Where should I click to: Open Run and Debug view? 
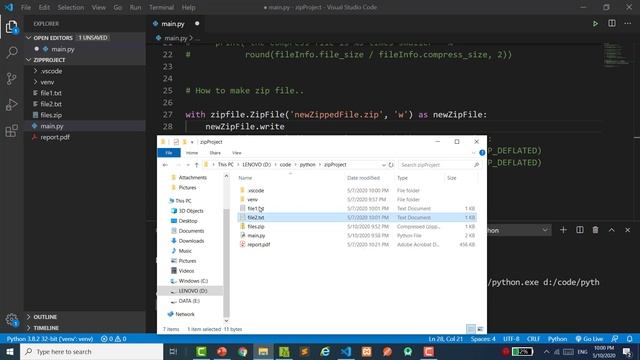pyautogui.click(x=11, y=104)
